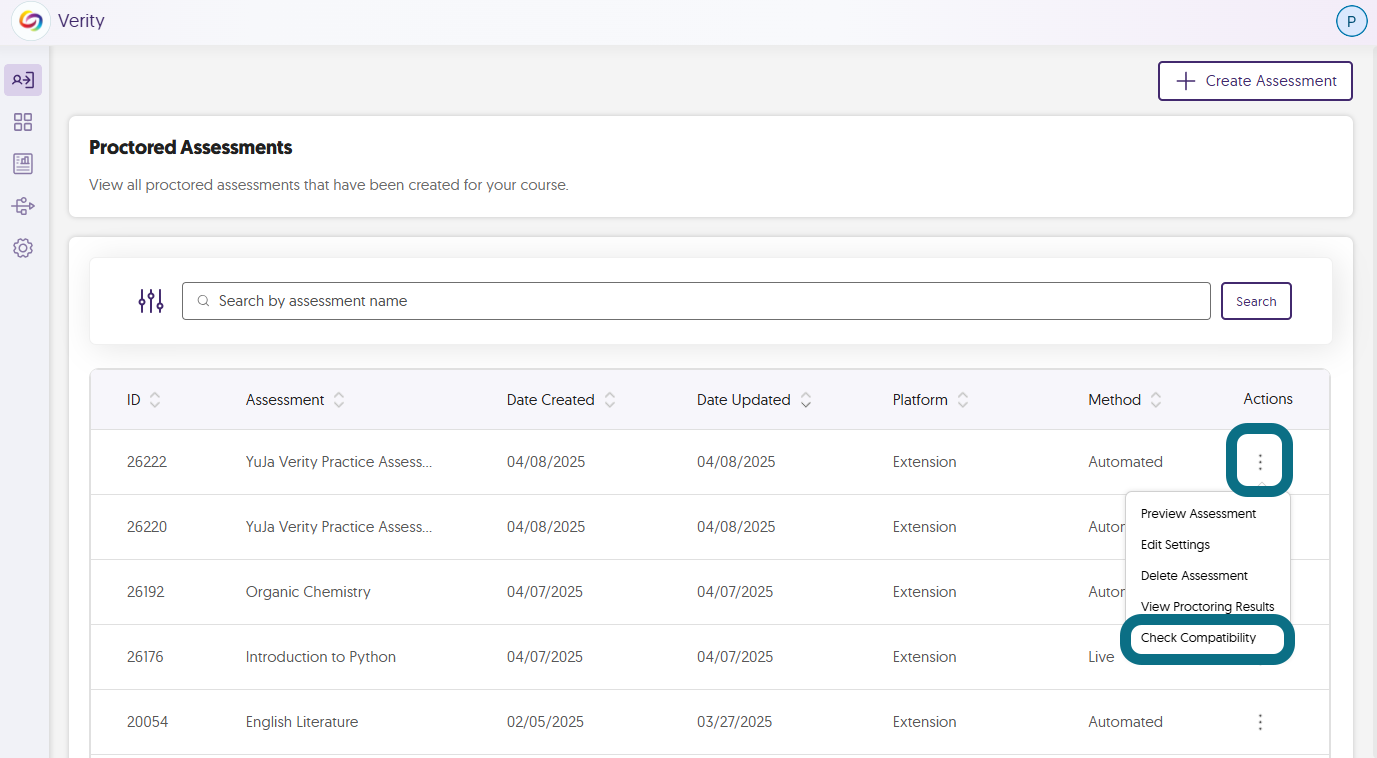The image size is (1377, 758).
Task: Sort by Assessment column
Action: pyautogui.click(x=339, y=400)
